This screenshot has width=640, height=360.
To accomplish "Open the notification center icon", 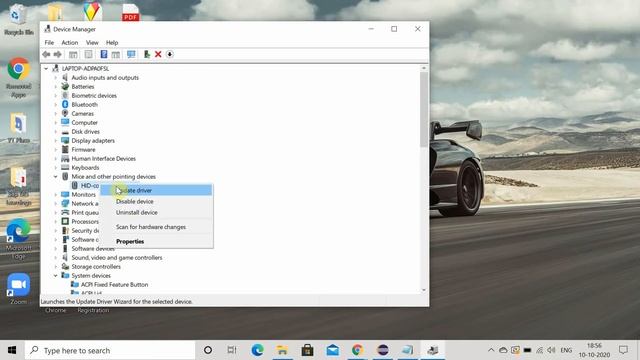I will coord(623,350).
